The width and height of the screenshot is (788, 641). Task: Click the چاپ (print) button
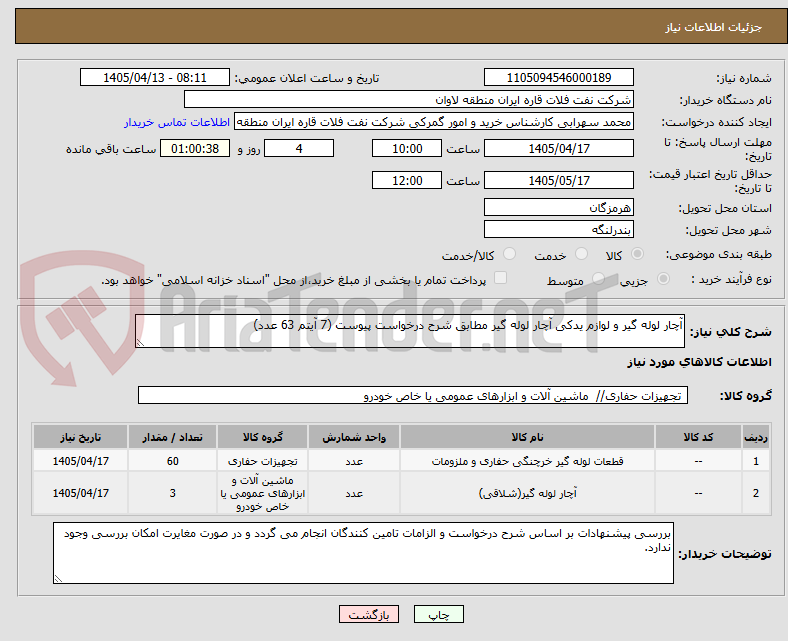click(x=438, y=614)
